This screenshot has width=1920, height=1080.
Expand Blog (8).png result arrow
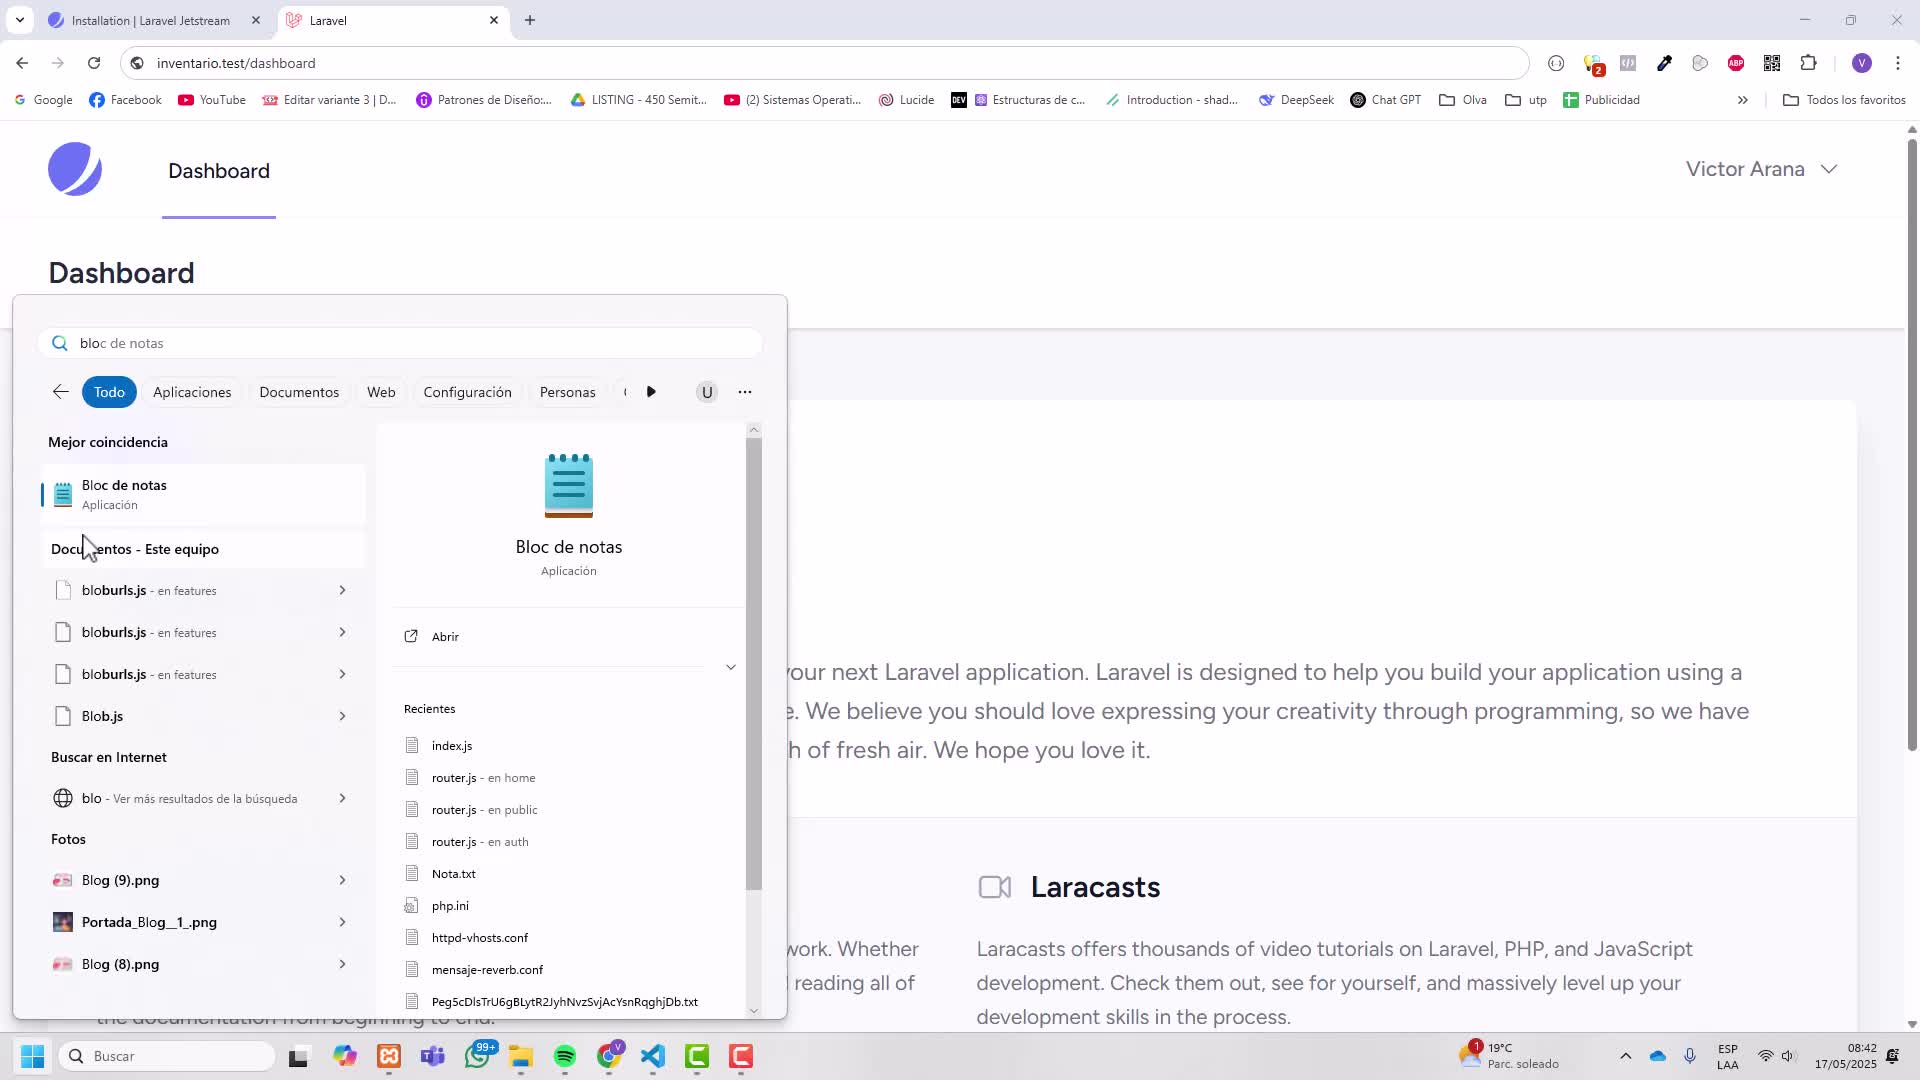click(342, 964)
